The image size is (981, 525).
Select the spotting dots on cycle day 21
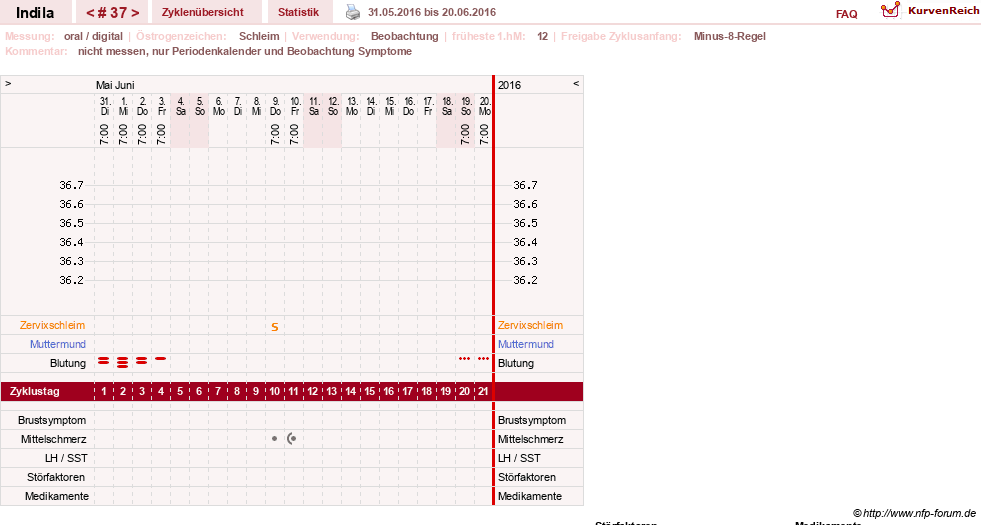click(484, 359)
